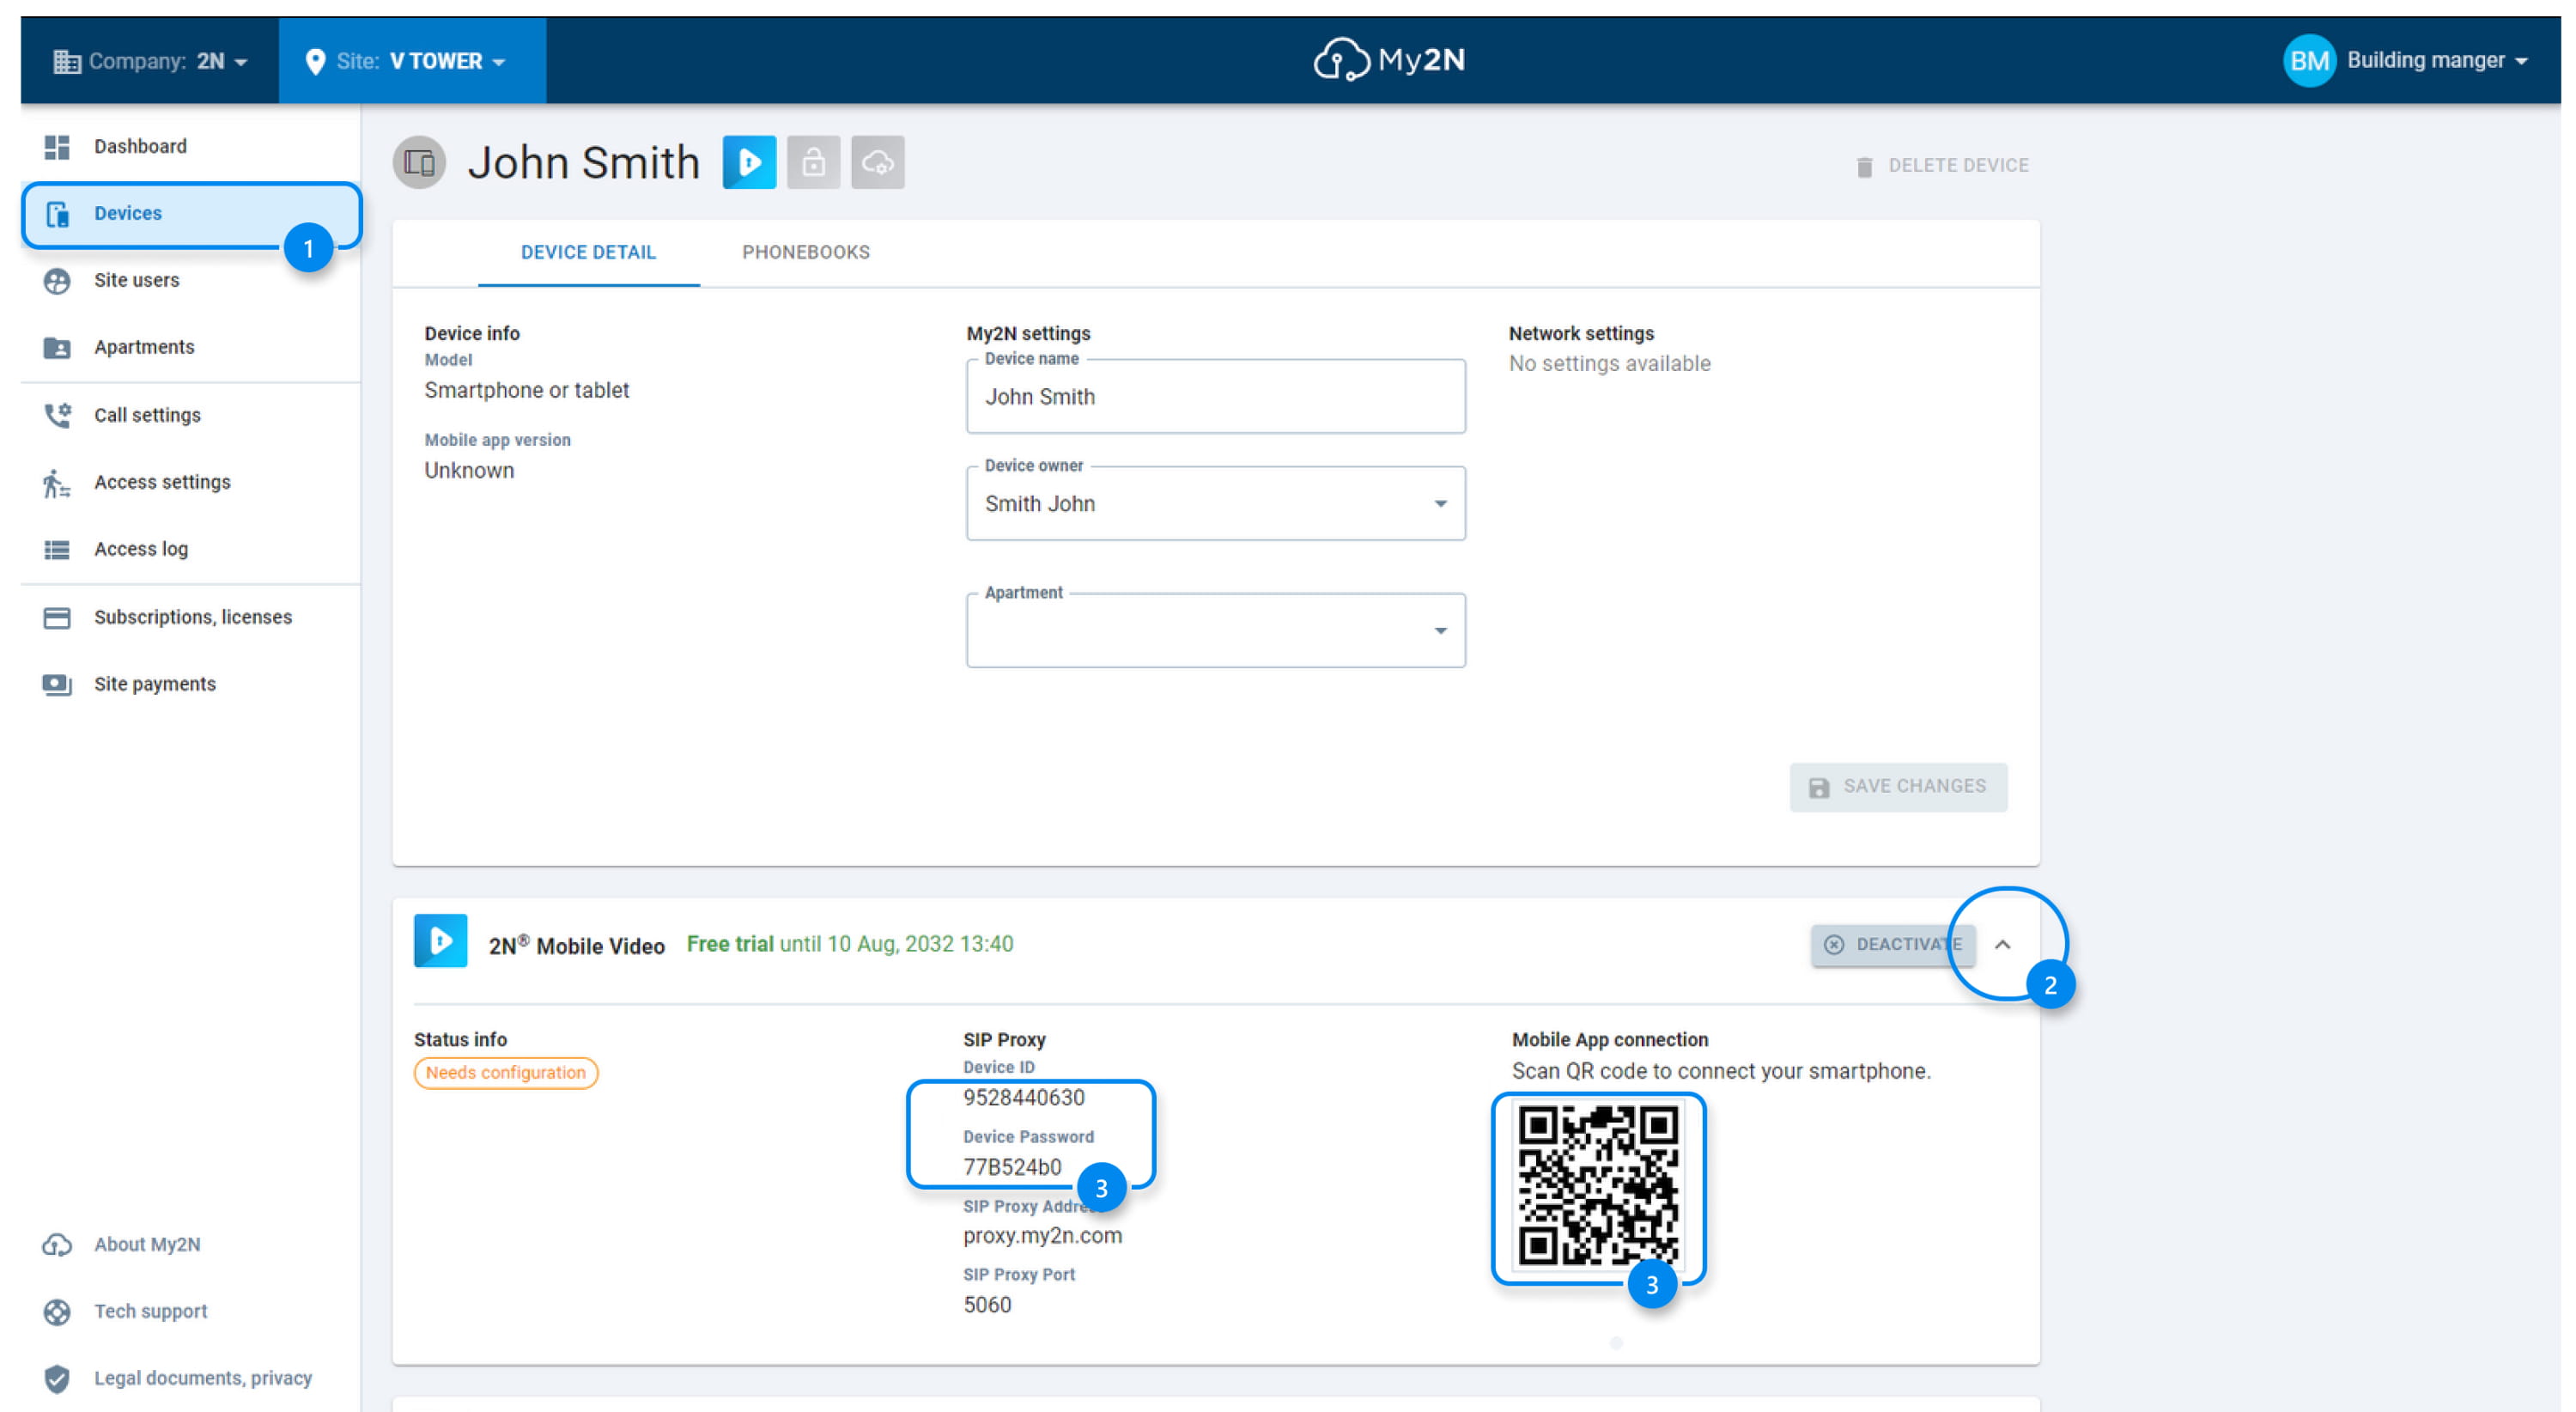
Task: Go to Site users
Action: [x=190, y=280]
